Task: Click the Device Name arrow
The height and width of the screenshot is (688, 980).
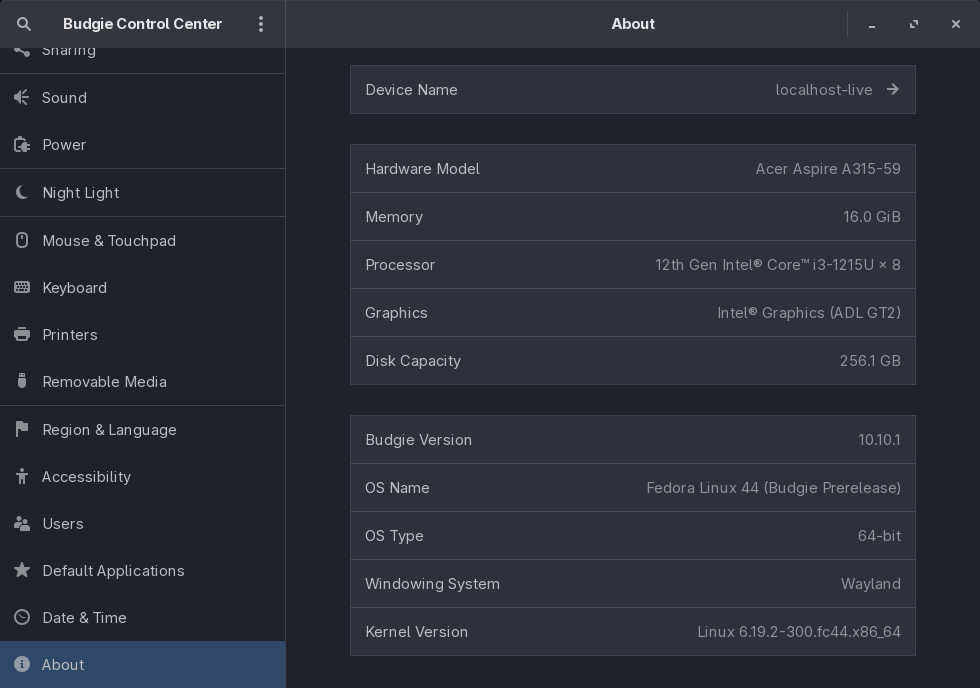Action: 892,90
